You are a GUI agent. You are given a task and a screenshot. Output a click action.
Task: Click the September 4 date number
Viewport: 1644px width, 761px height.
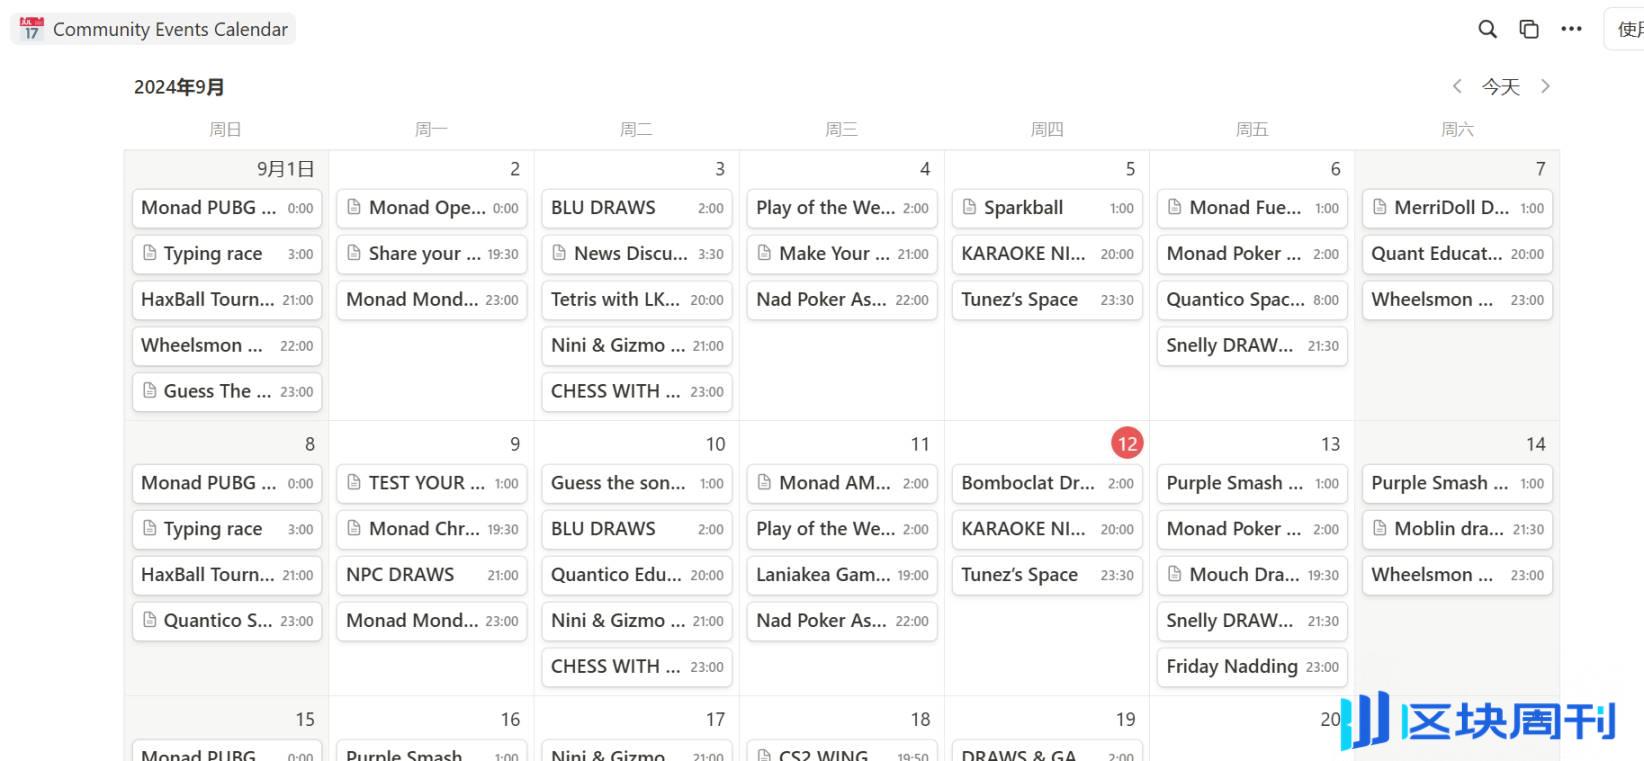pos(925,169)
